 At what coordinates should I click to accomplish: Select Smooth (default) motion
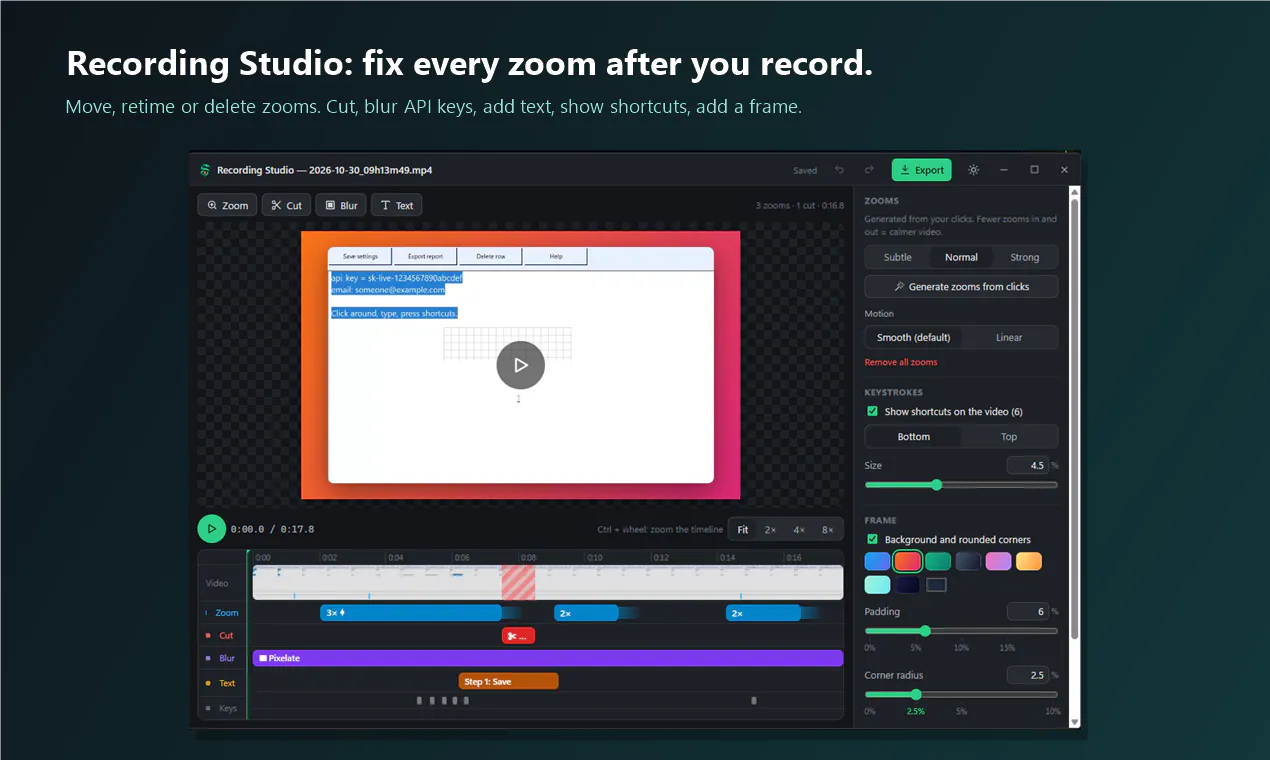click(x=913, y=337)
